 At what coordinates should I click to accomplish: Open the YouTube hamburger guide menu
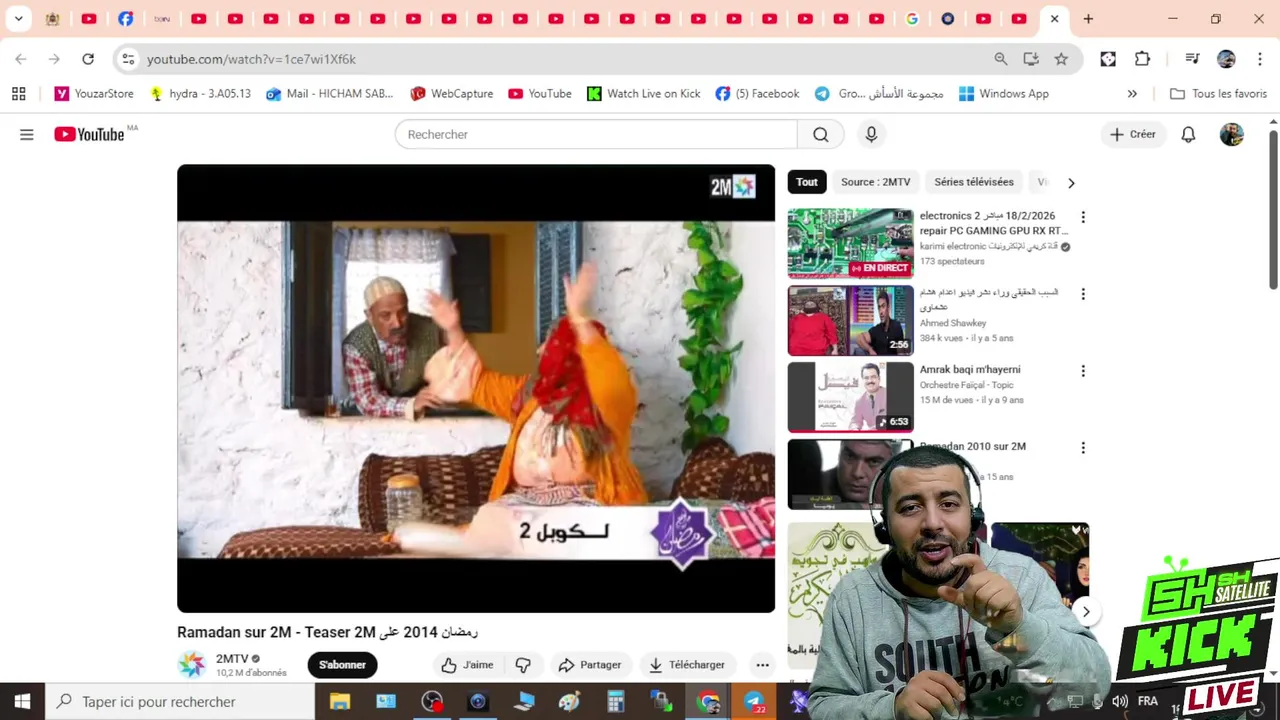[x=27, y=134]
